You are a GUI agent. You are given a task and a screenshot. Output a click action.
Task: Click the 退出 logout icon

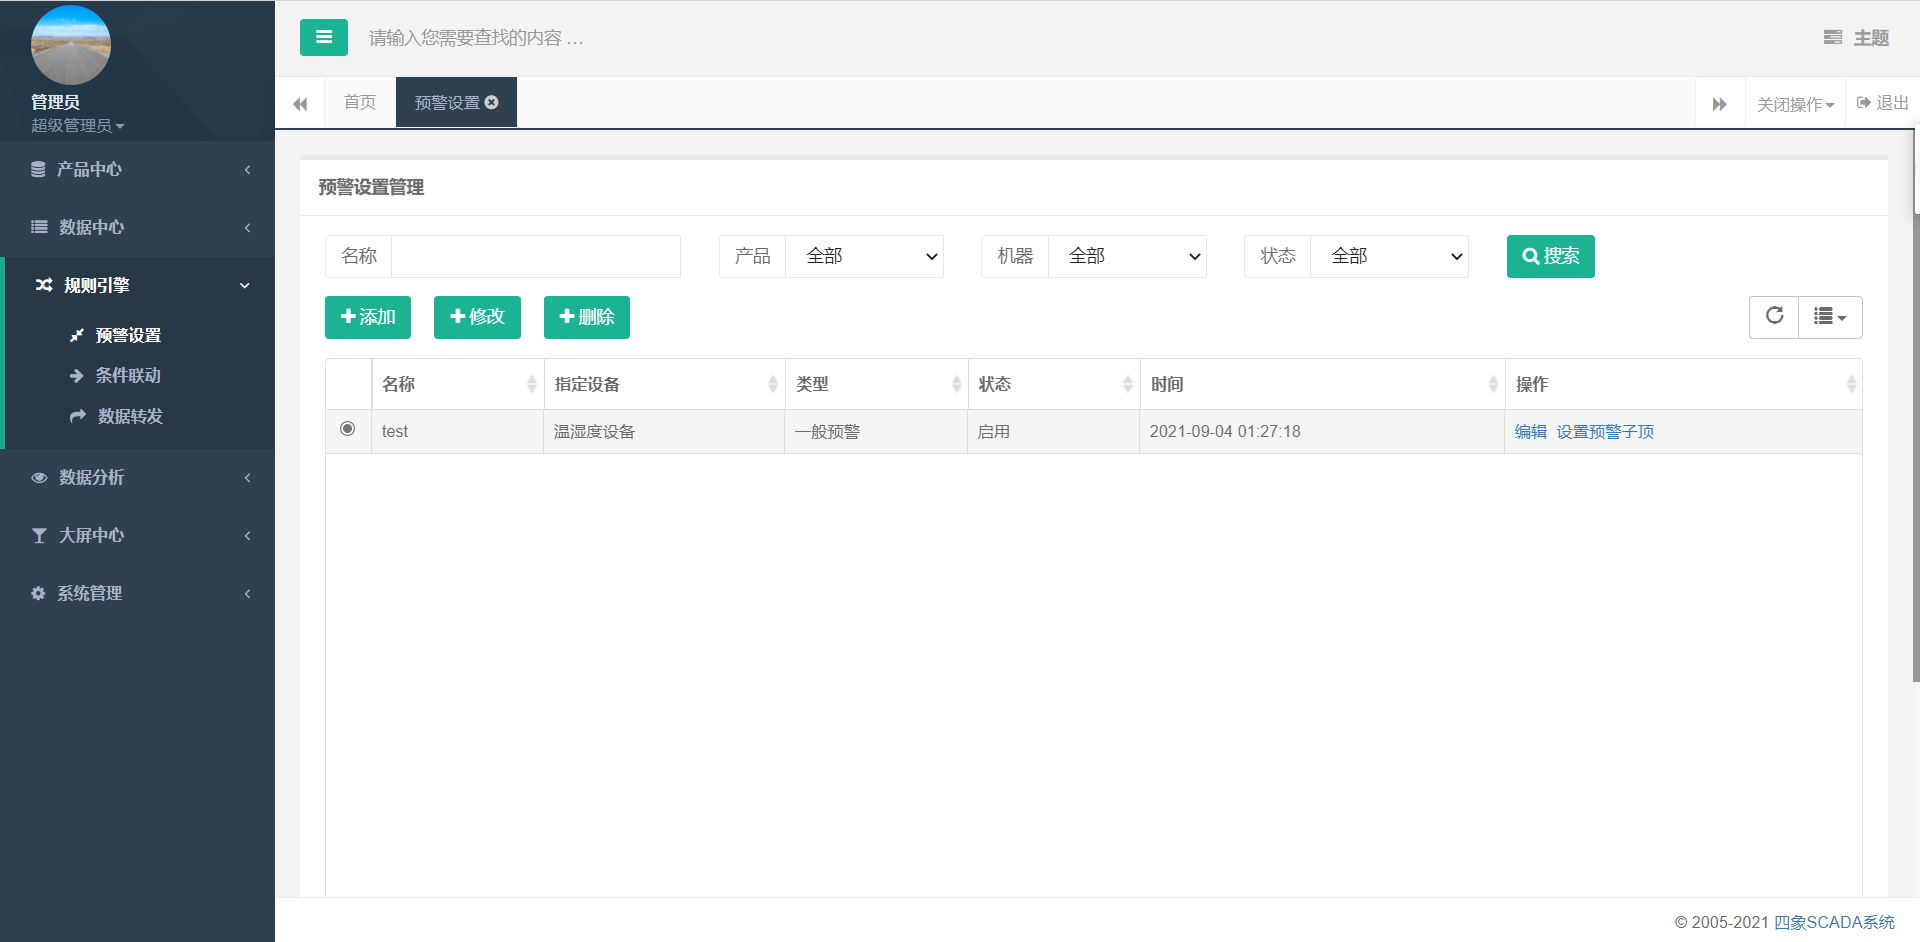(1864, 103)
